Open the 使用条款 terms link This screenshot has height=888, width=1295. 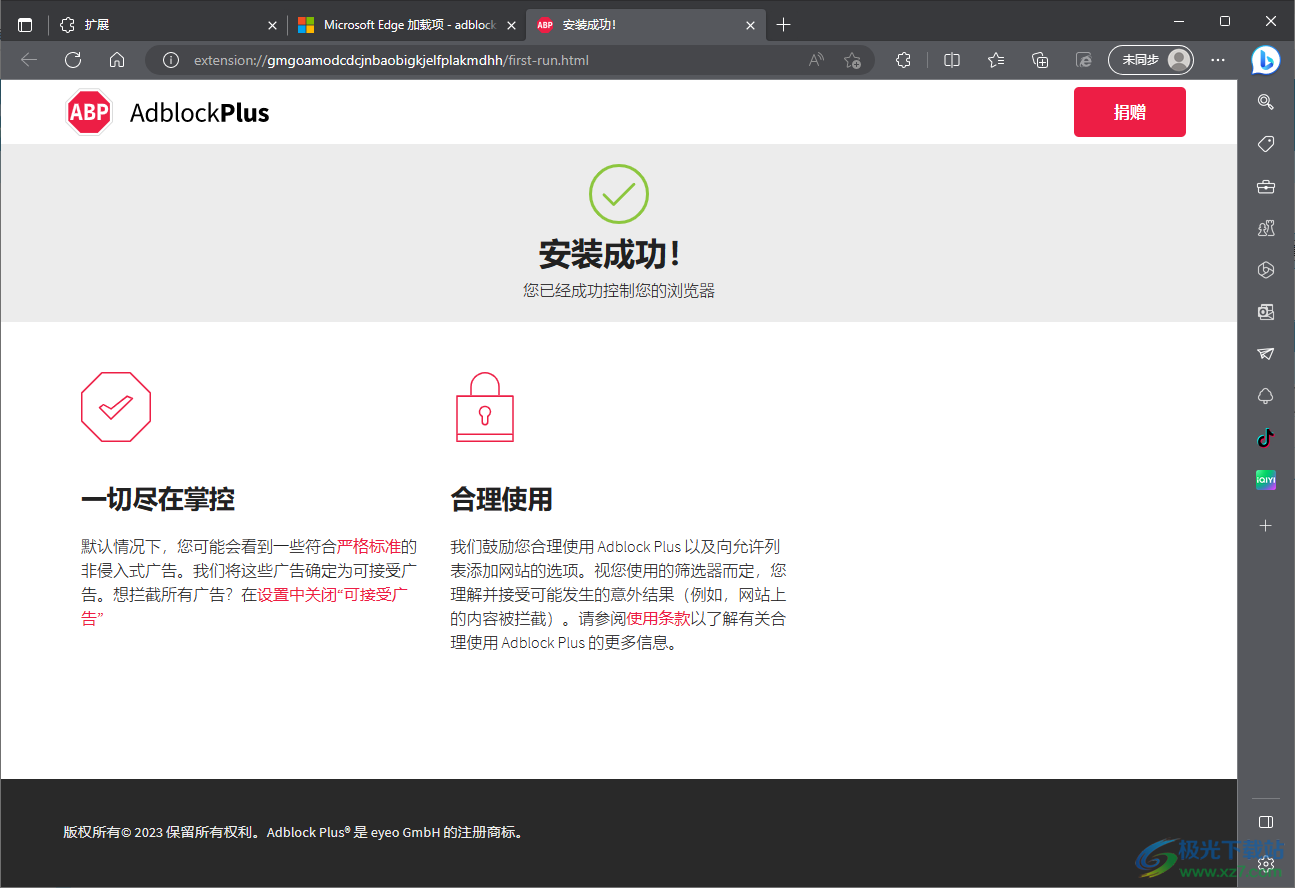tap(658, 618)
